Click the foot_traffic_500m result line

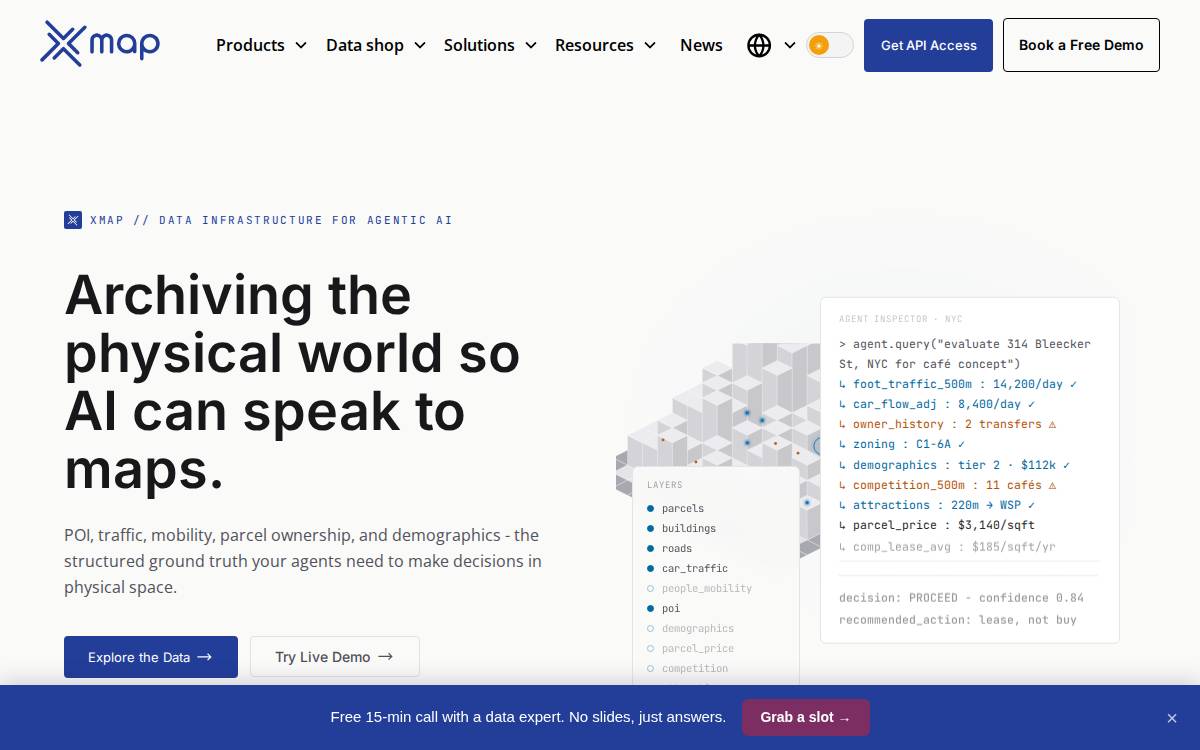958,384
